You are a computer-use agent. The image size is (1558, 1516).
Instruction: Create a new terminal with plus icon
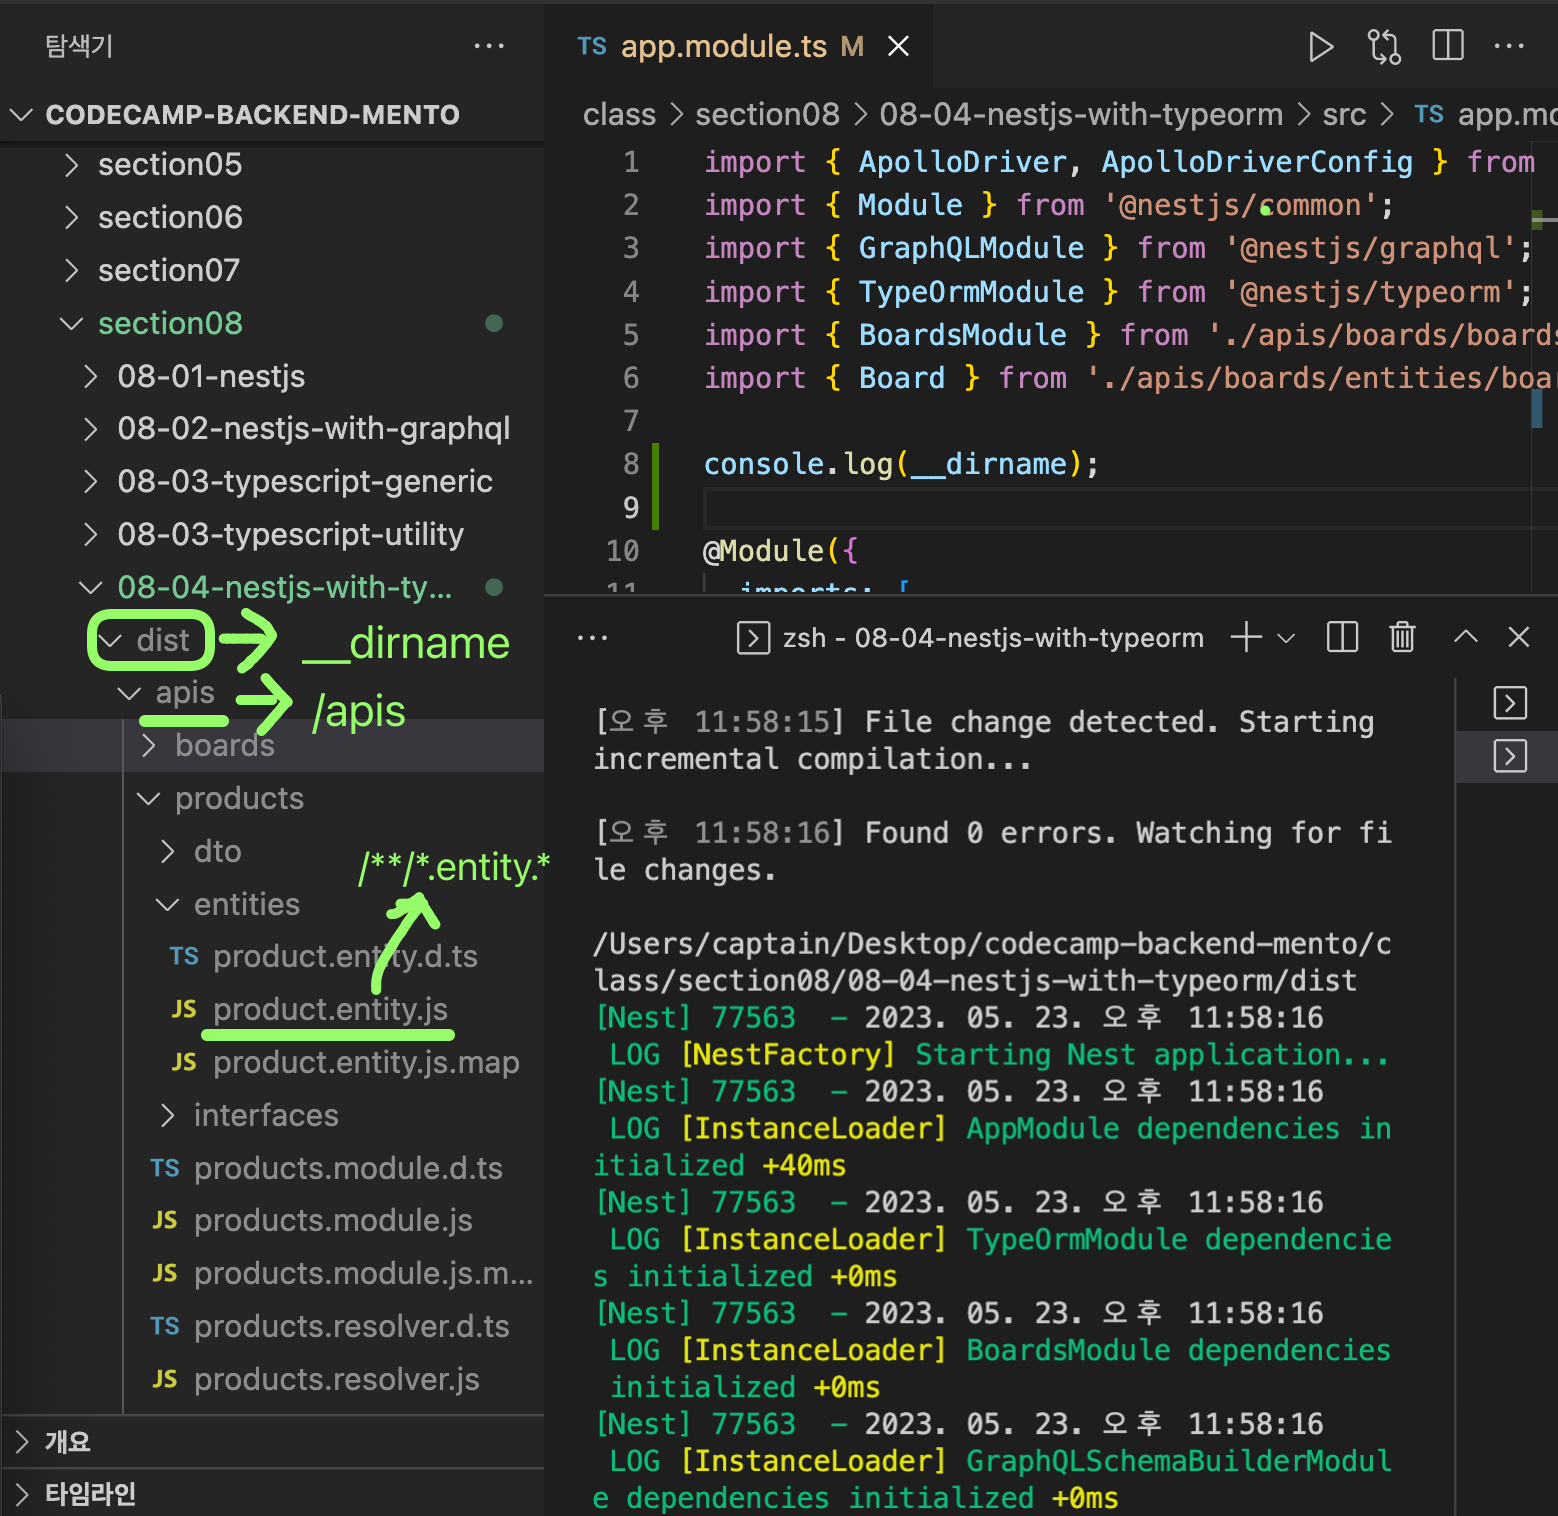pyautogui.click(x=1246, y=637)
